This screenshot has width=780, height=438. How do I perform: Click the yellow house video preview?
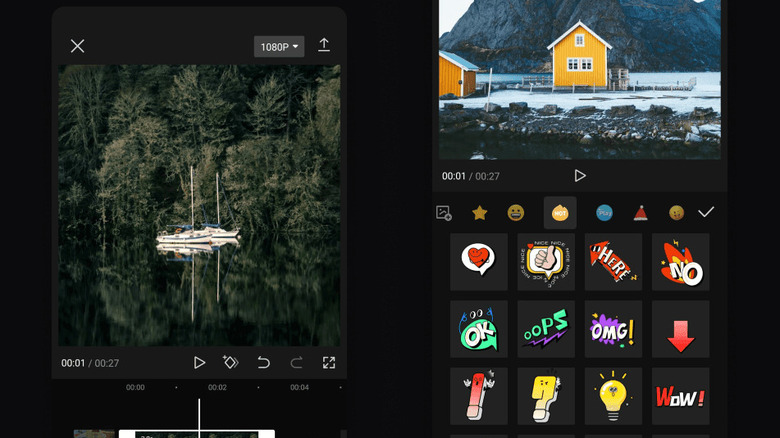pyautogui.click(x=580, y=80)
